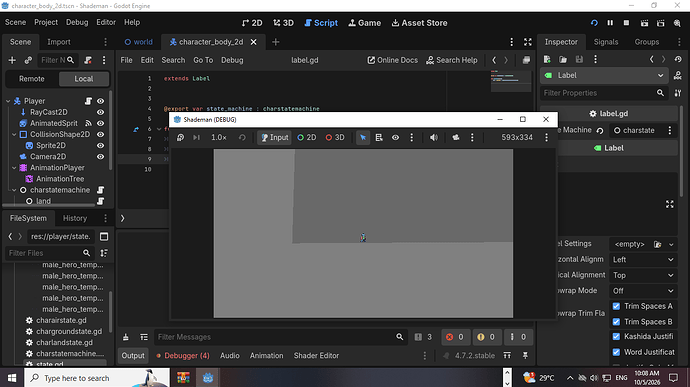
Task: Switch to the 2D workspace
Action: tap(252, 23)
